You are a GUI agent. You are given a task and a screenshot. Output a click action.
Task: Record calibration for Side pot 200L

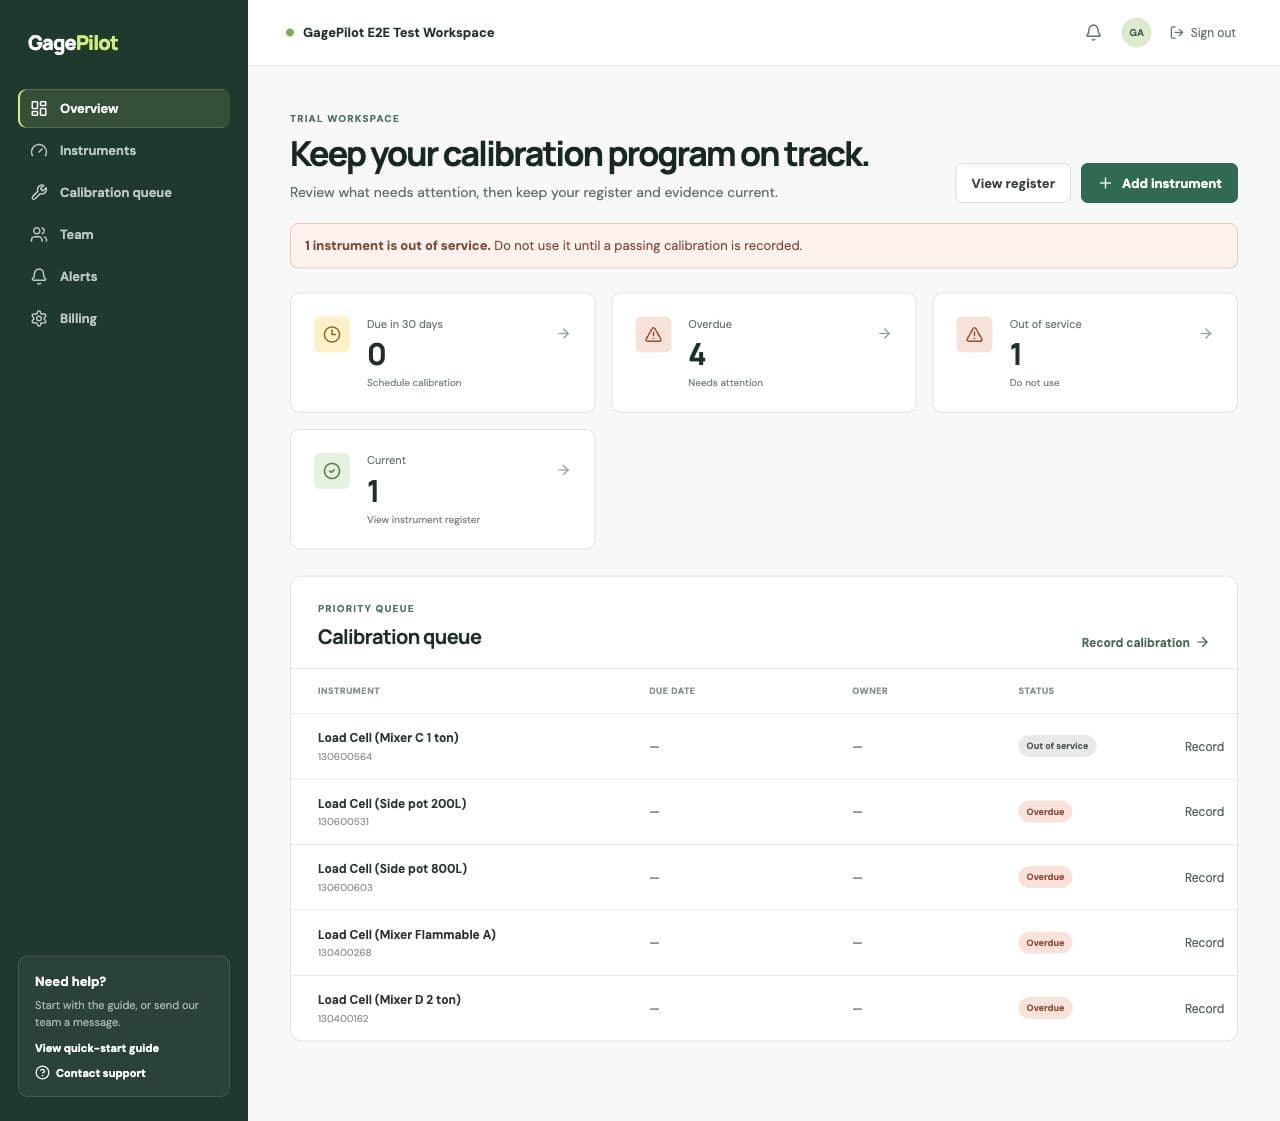[1204, 811]
